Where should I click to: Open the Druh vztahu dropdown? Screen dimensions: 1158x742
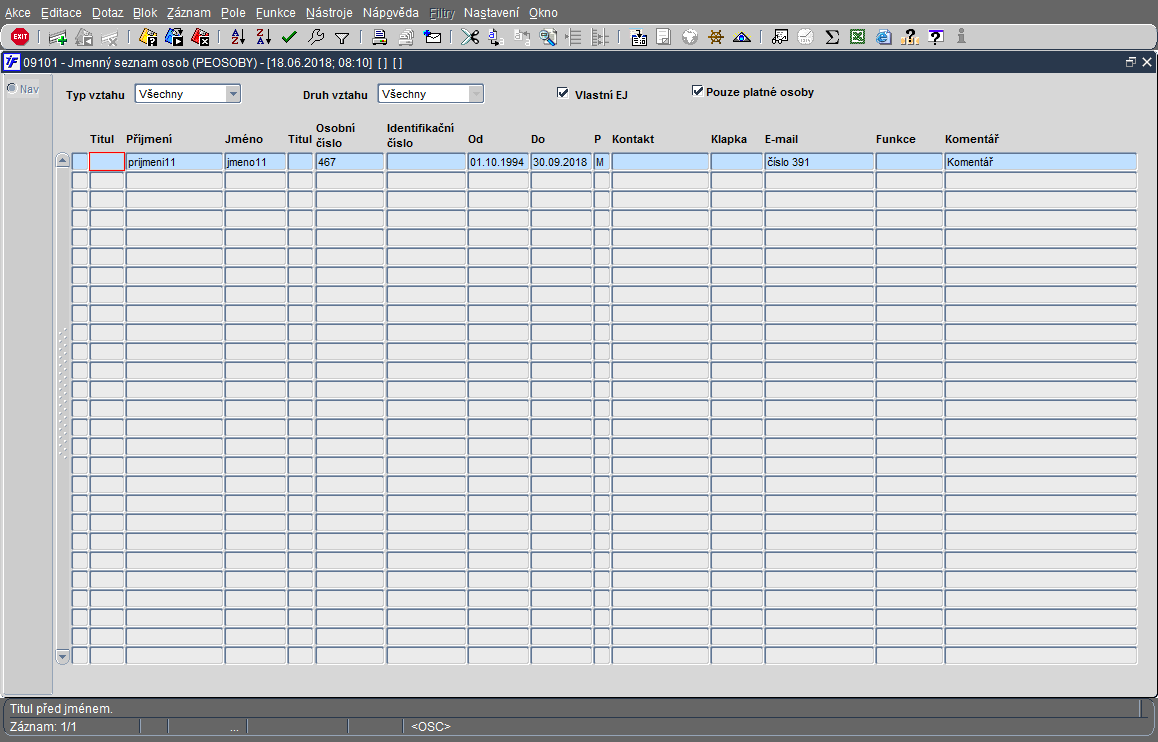pyautogui.click(x=476, y=94)
